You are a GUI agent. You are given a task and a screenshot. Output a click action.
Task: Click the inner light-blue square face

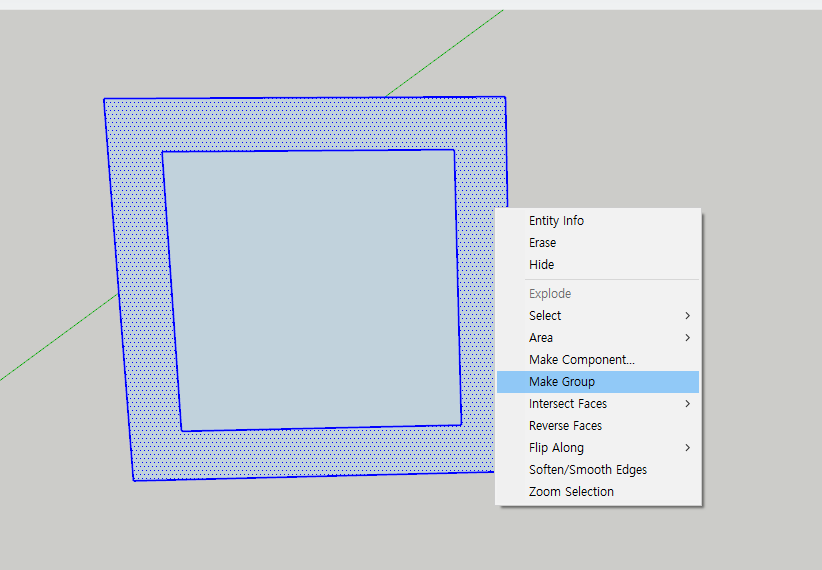pyautogui.click(x=312, y=291)
